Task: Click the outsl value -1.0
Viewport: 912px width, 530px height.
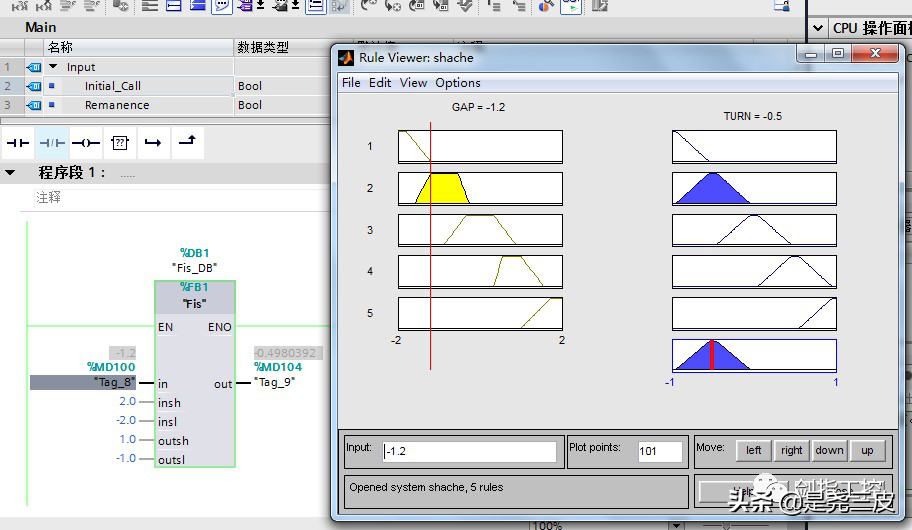Action: coord(126,458)
